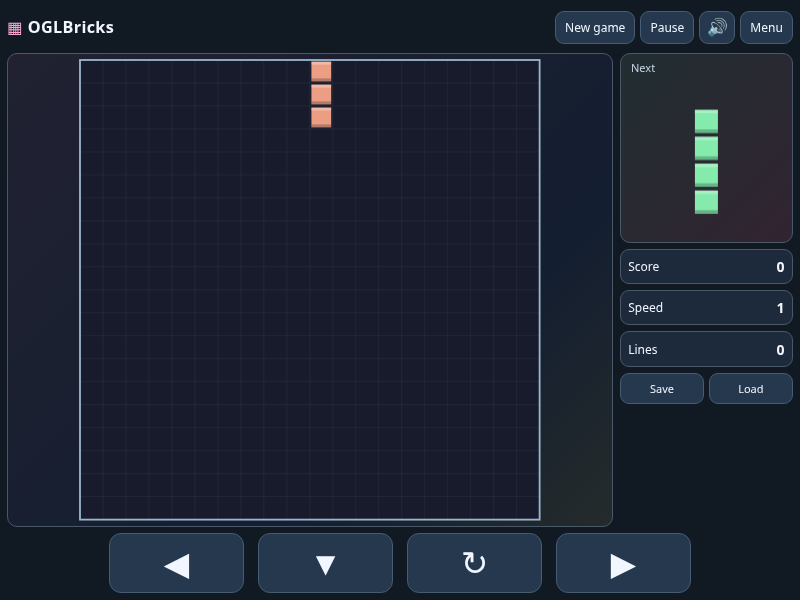Click the Next label
Image resolution: width=800 pixels, height=600 pixels.
click(x=643, y=68)
